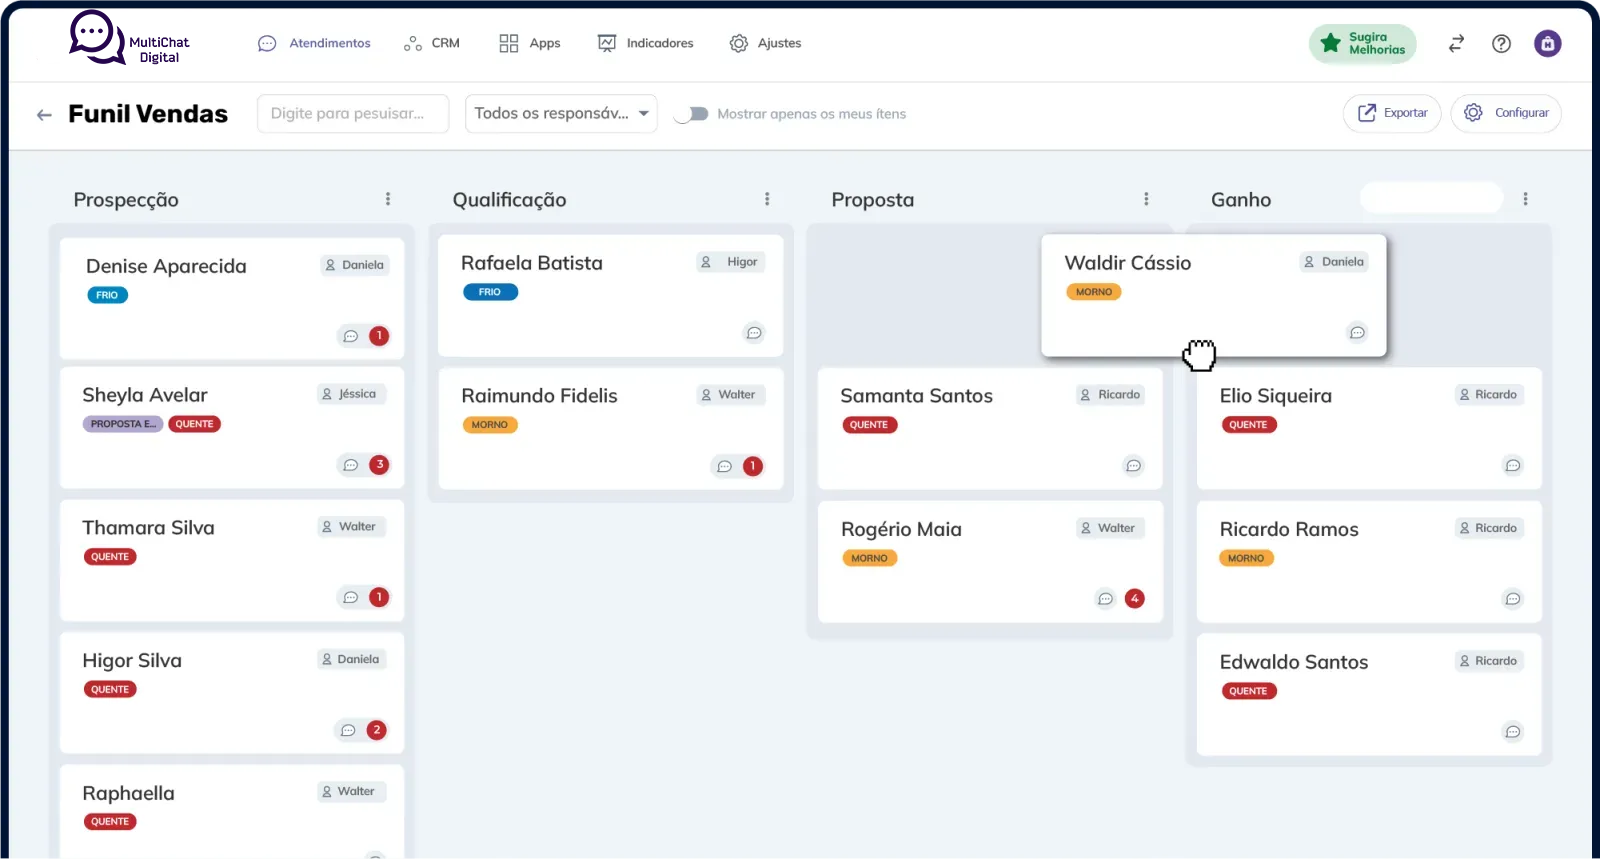Click the swap arrows icon in header
The image size is (1600, 859).
point(1456,44)
